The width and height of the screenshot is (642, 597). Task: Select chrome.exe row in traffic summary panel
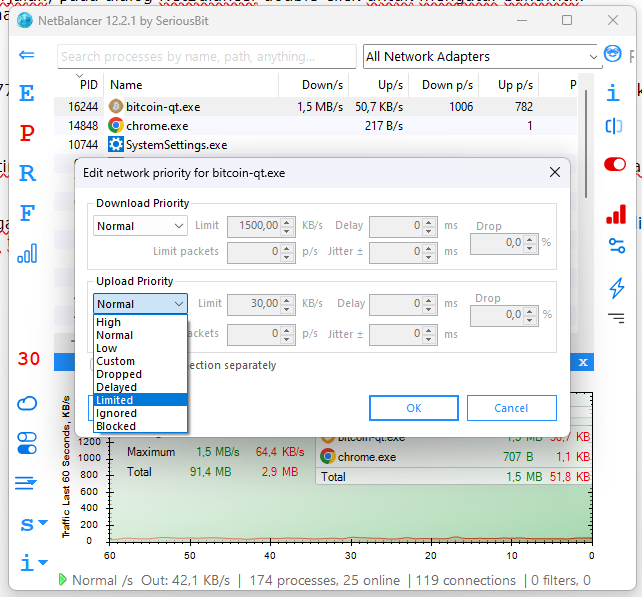tap(454, 457)
